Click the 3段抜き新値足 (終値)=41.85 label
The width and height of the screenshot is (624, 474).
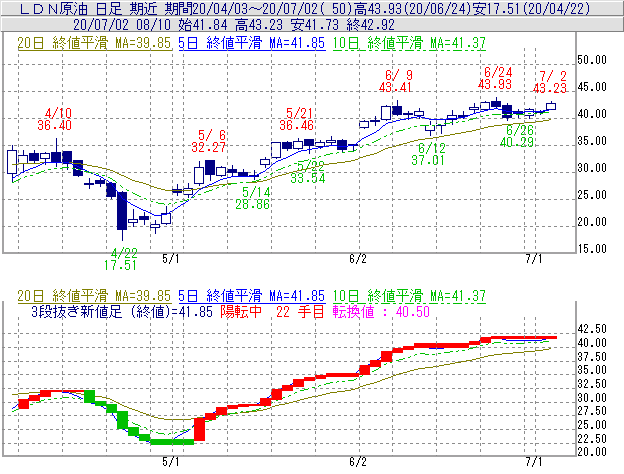click(x=122, y=311)
